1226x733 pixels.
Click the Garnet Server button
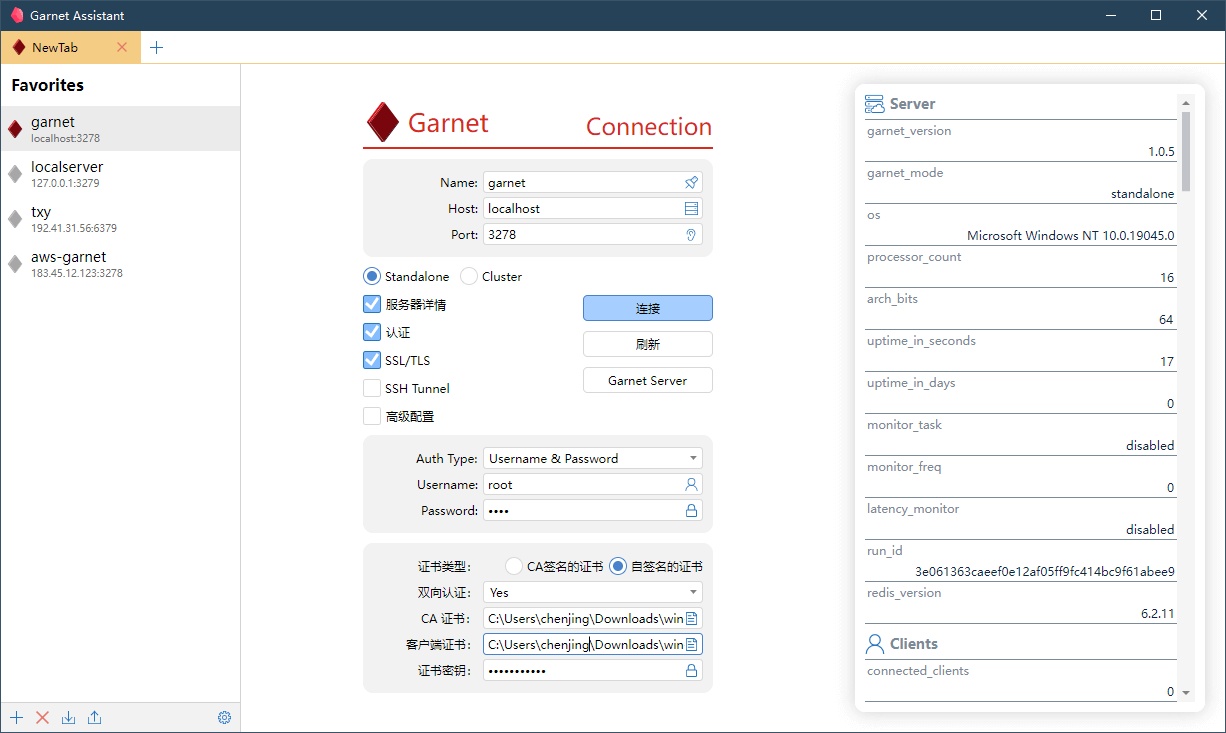pos(647,380)
